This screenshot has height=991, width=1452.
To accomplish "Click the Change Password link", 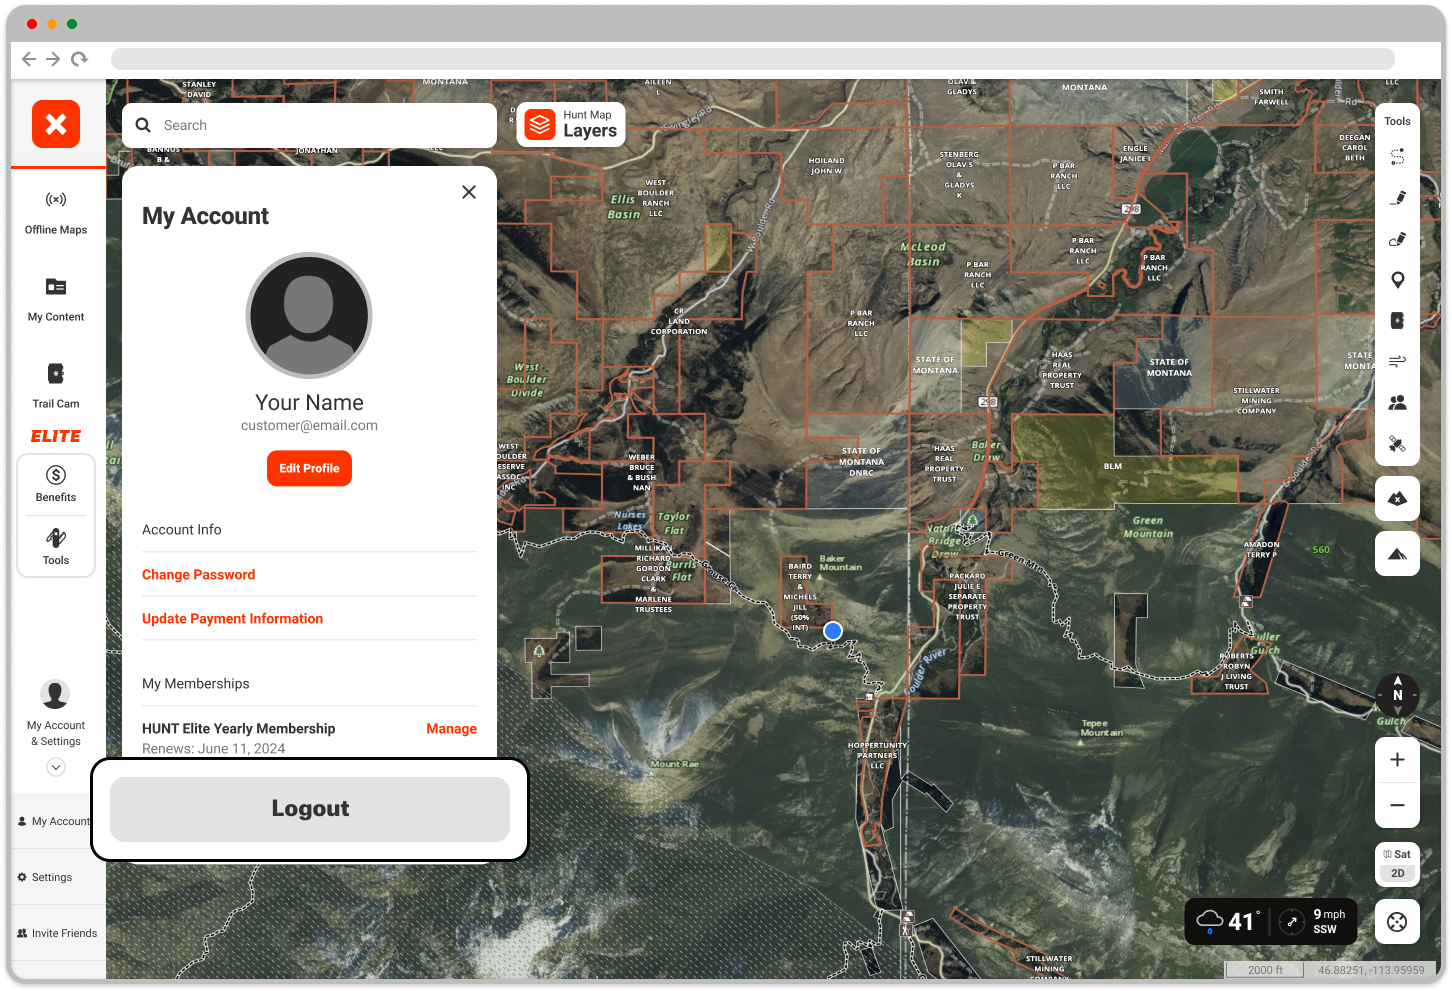I will [198, 575].
